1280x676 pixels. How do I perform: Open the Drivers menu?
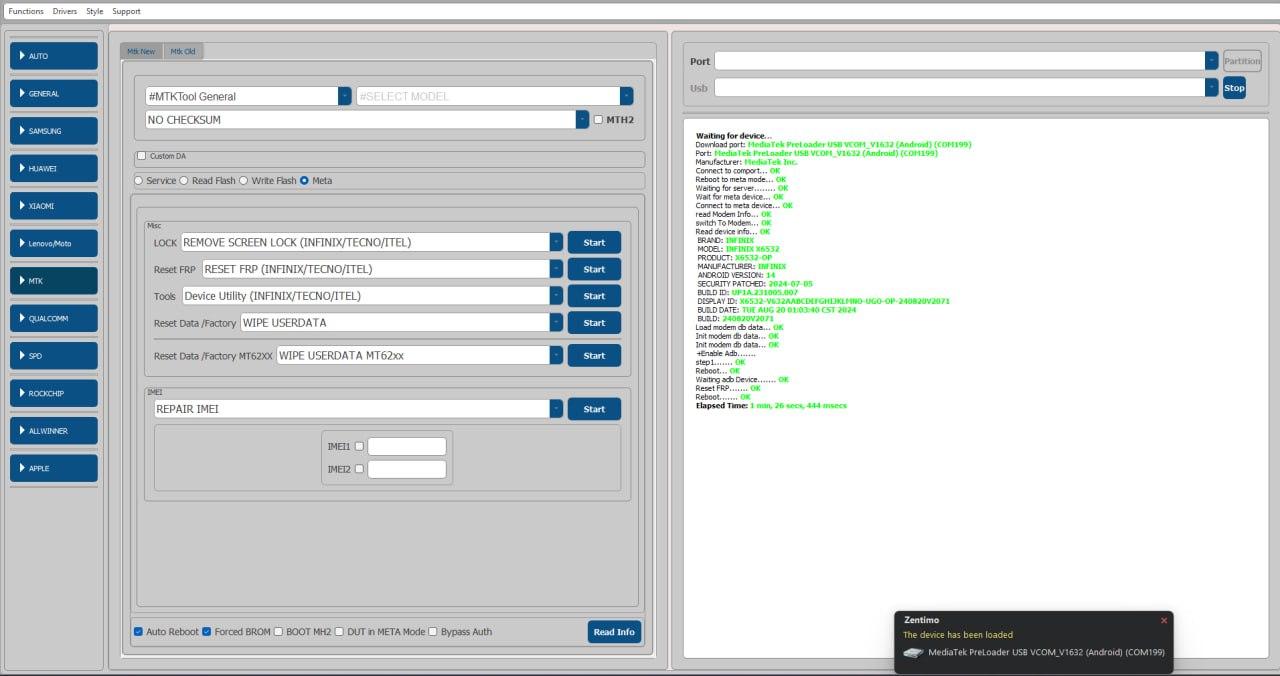(x=65, y=11)
